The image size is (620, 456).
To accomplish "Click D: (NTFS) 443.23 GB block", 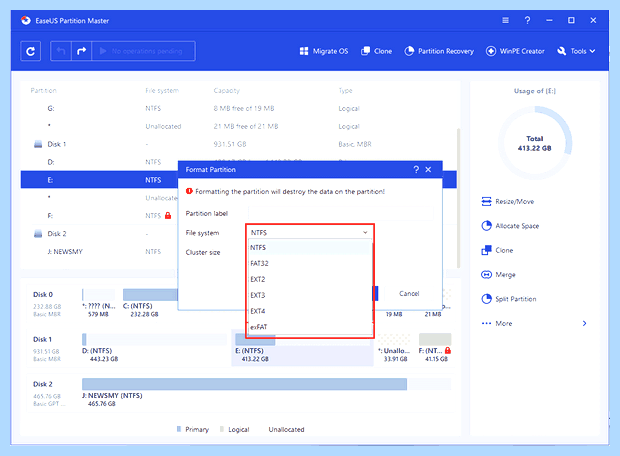I will click(154, 348).
